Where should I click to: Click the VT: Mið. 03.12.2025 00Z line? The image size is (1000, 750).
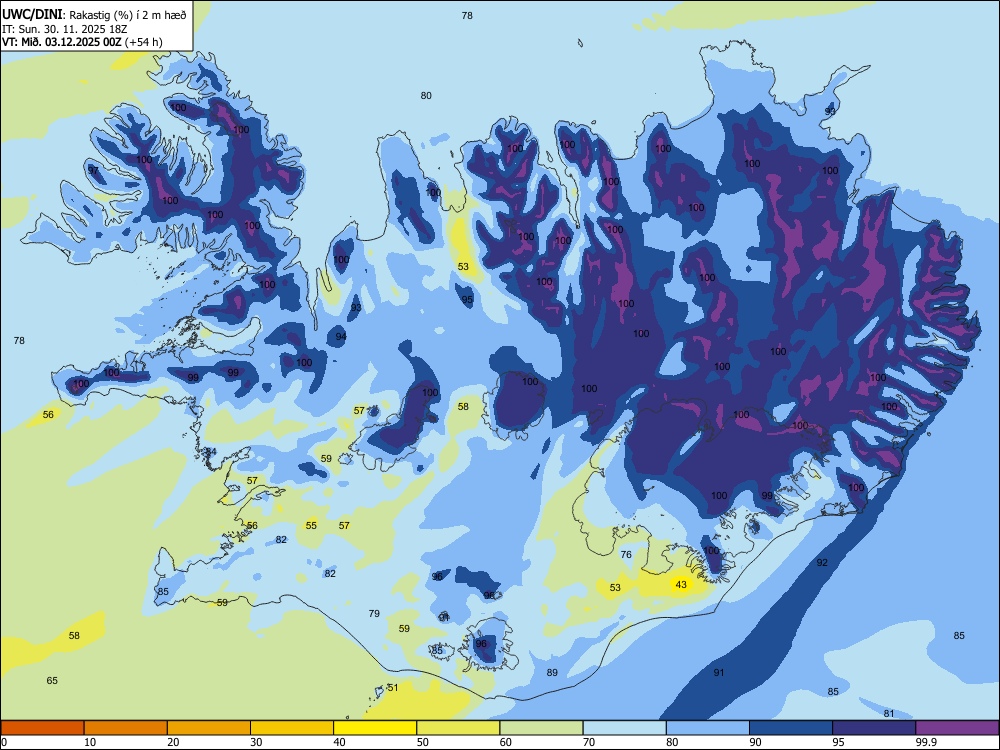(x=82, y=42)
